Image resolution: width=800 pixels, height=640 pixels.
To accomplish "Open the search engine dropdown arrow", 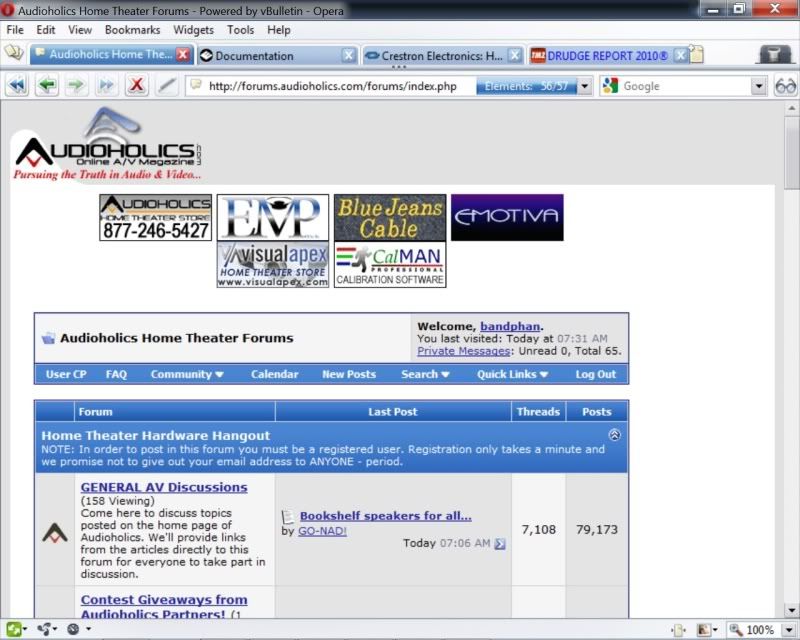I will (759, 86).
